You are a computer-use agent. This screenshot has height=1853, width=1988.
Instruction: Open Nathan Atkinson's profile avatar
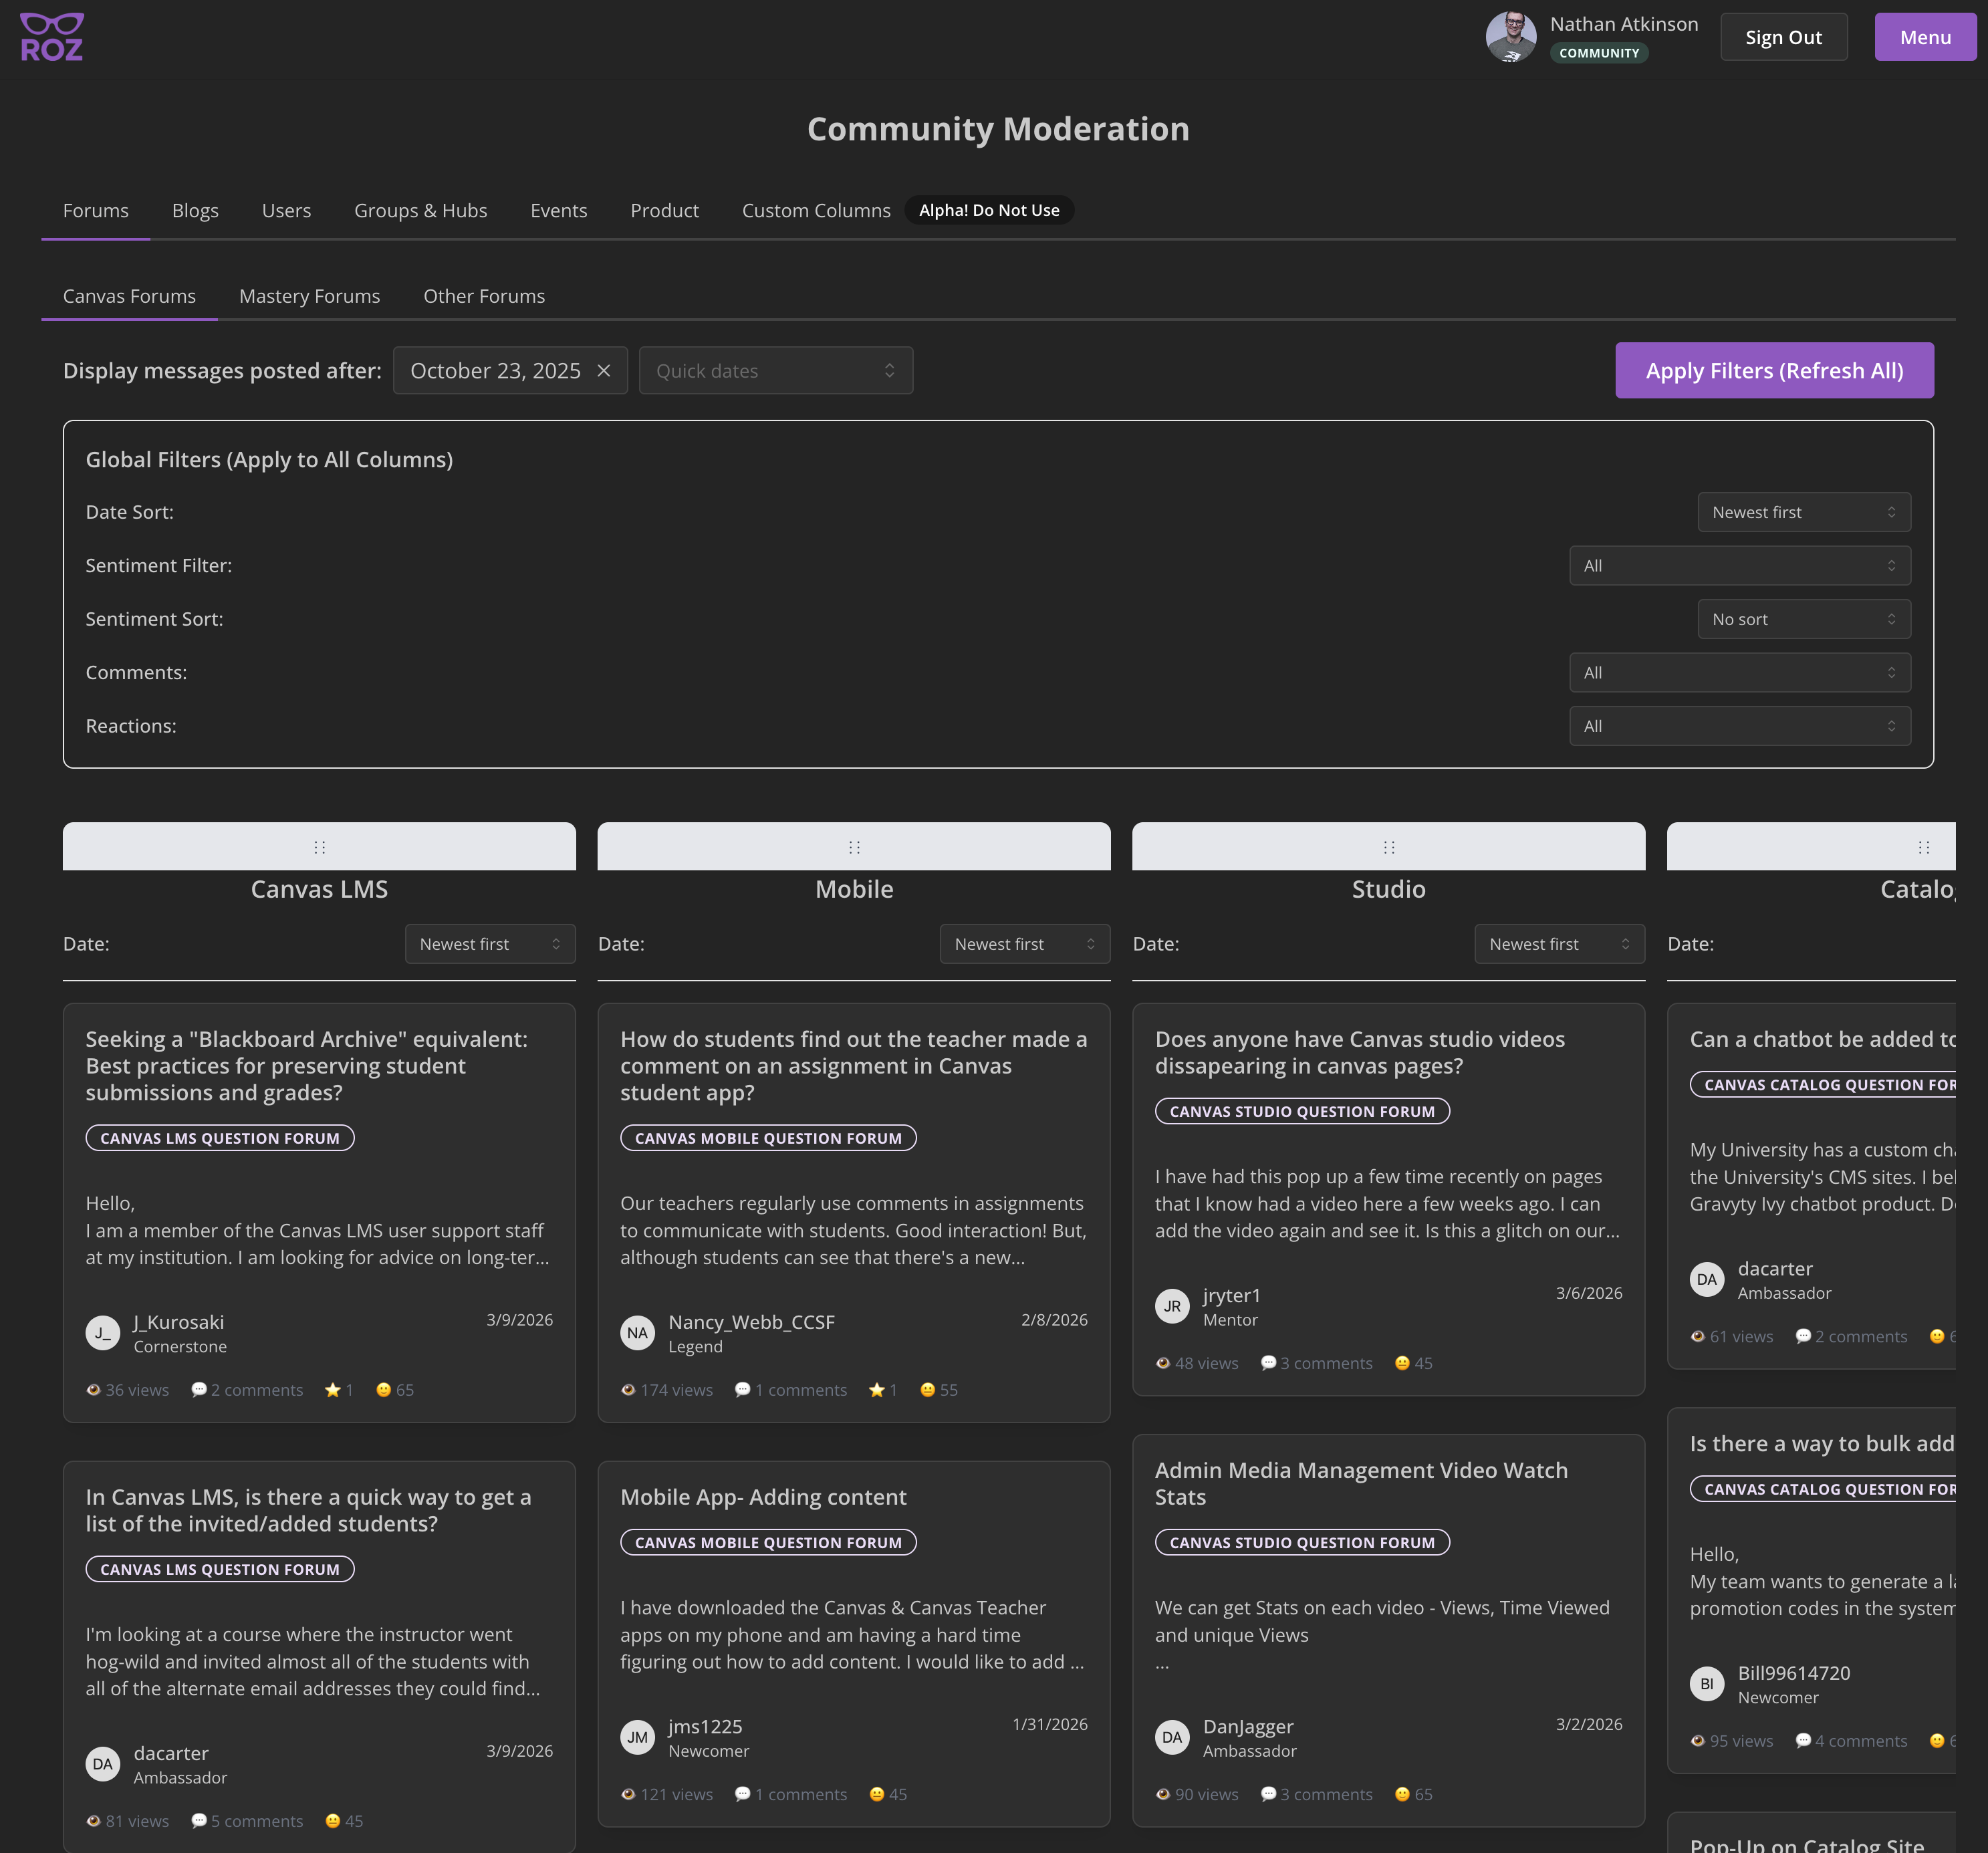pos(1510,37)
